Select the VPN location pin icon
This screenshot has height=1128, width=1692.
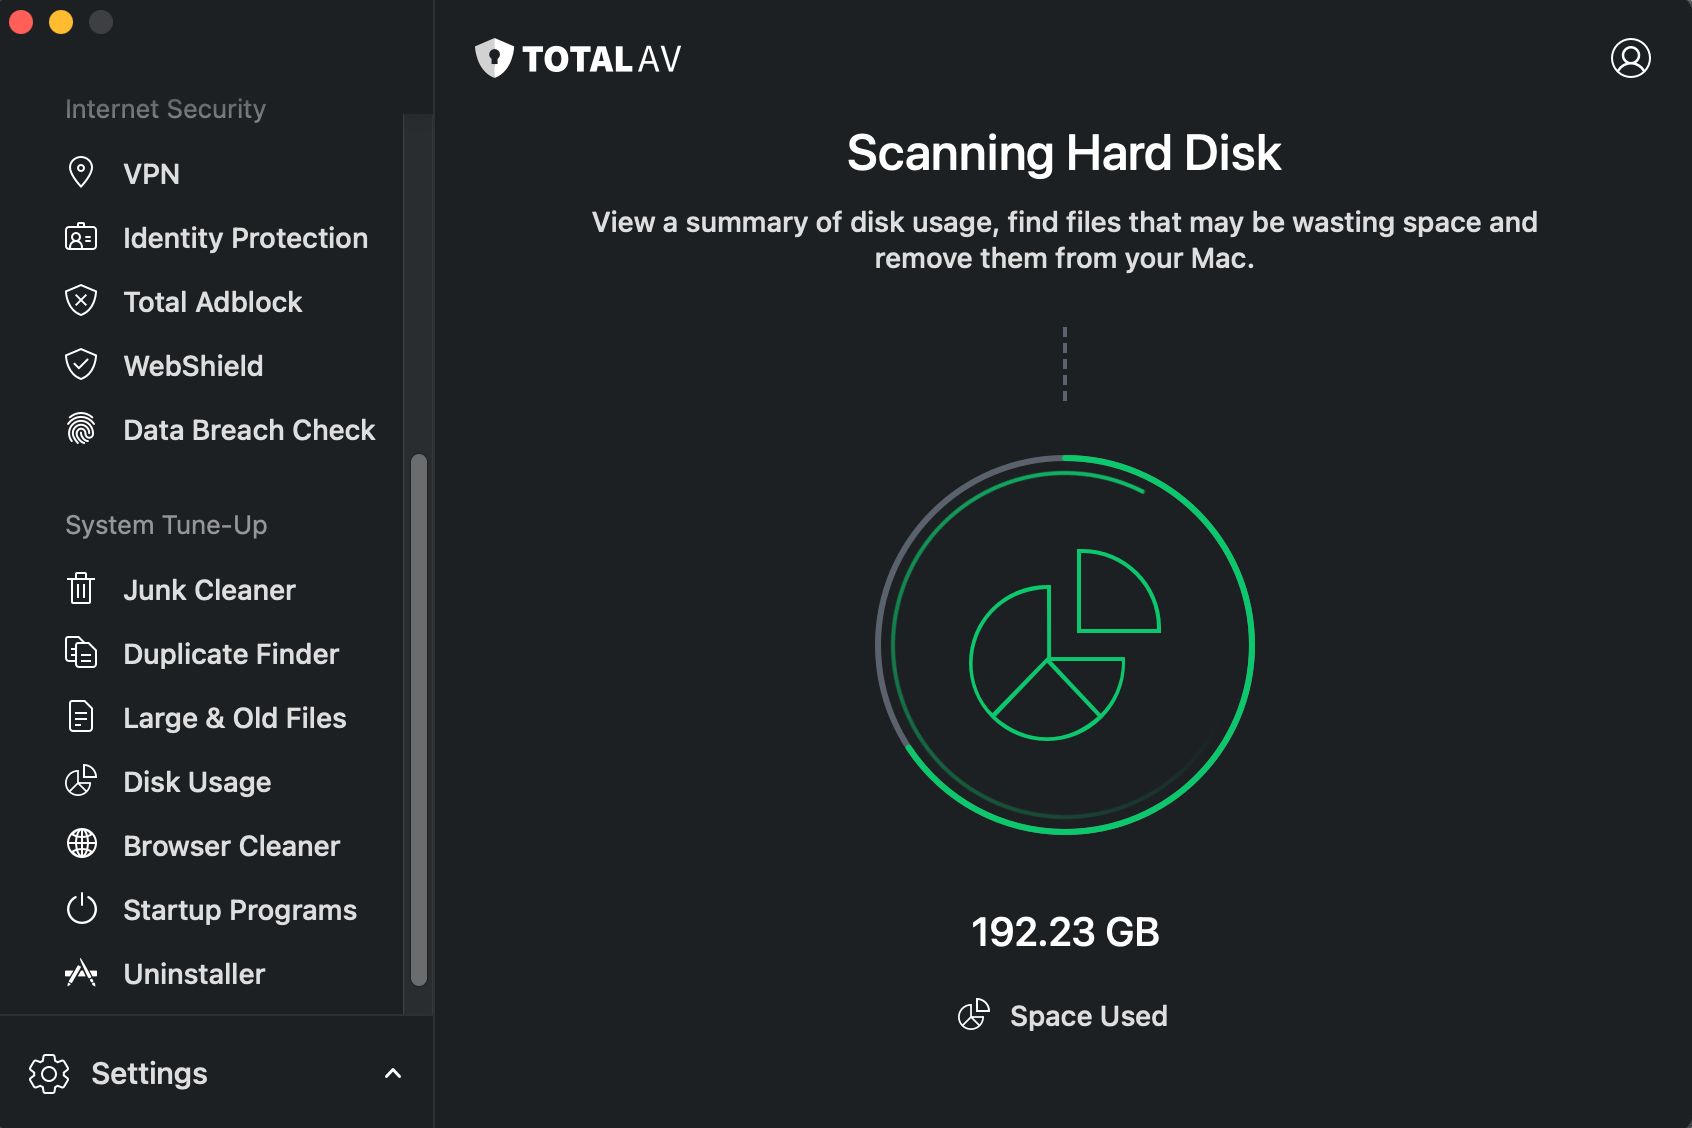coord(81,173)
